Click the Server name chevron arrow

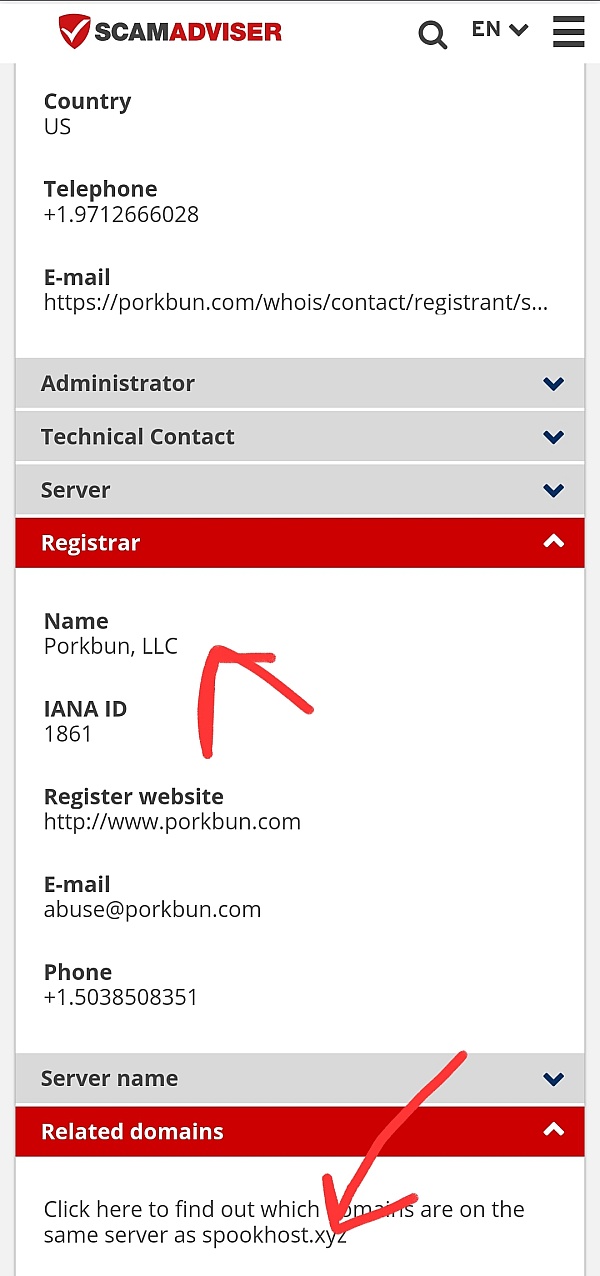tap(553, 1079)
